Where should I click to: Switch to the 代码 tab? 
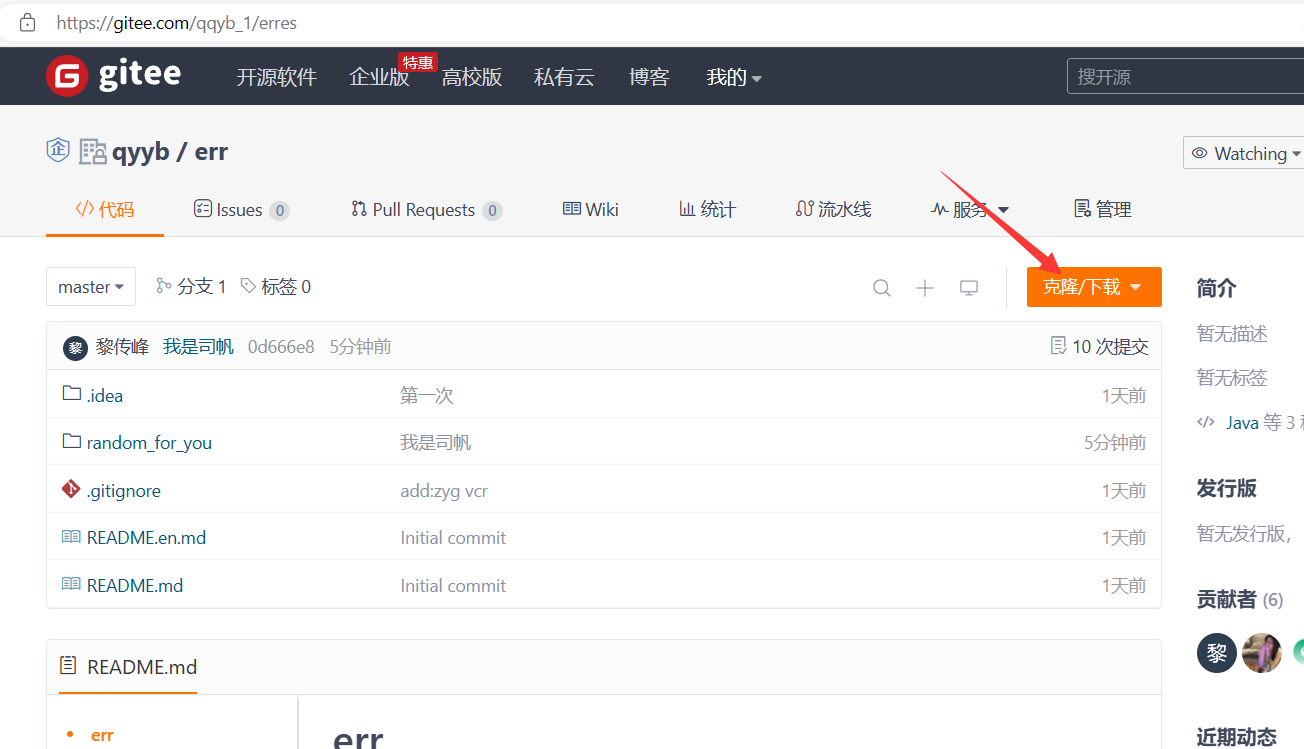tap(105, 209)
